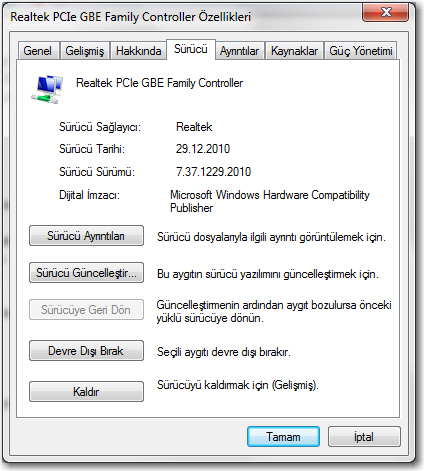
Task: Click the dialog title bar text
Action: 130,17
